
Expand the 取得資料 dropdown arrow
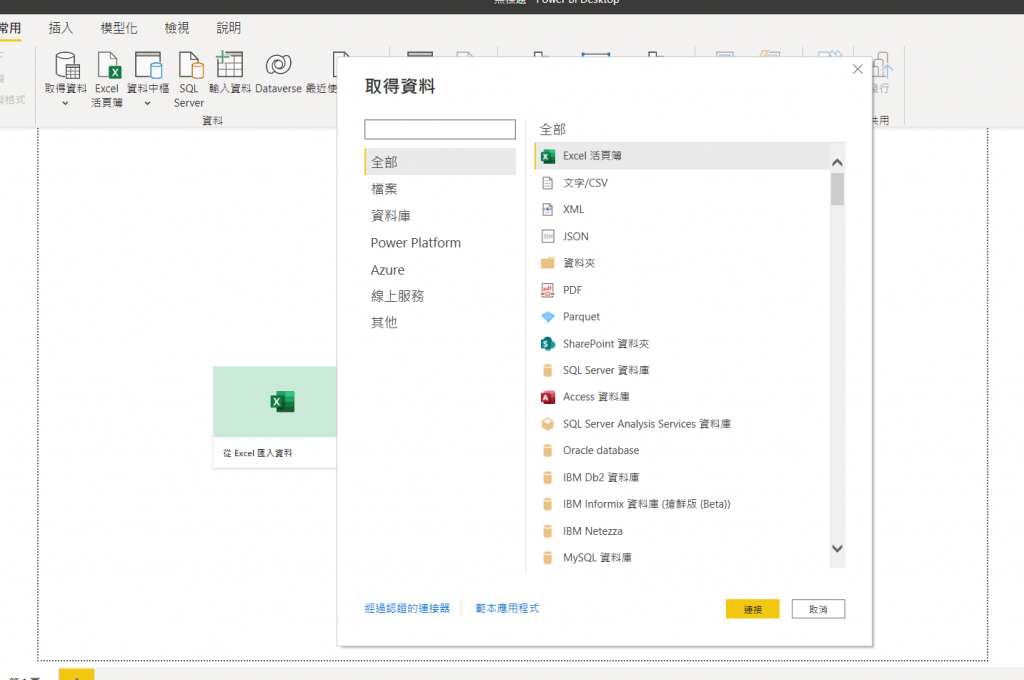(65, 103)
